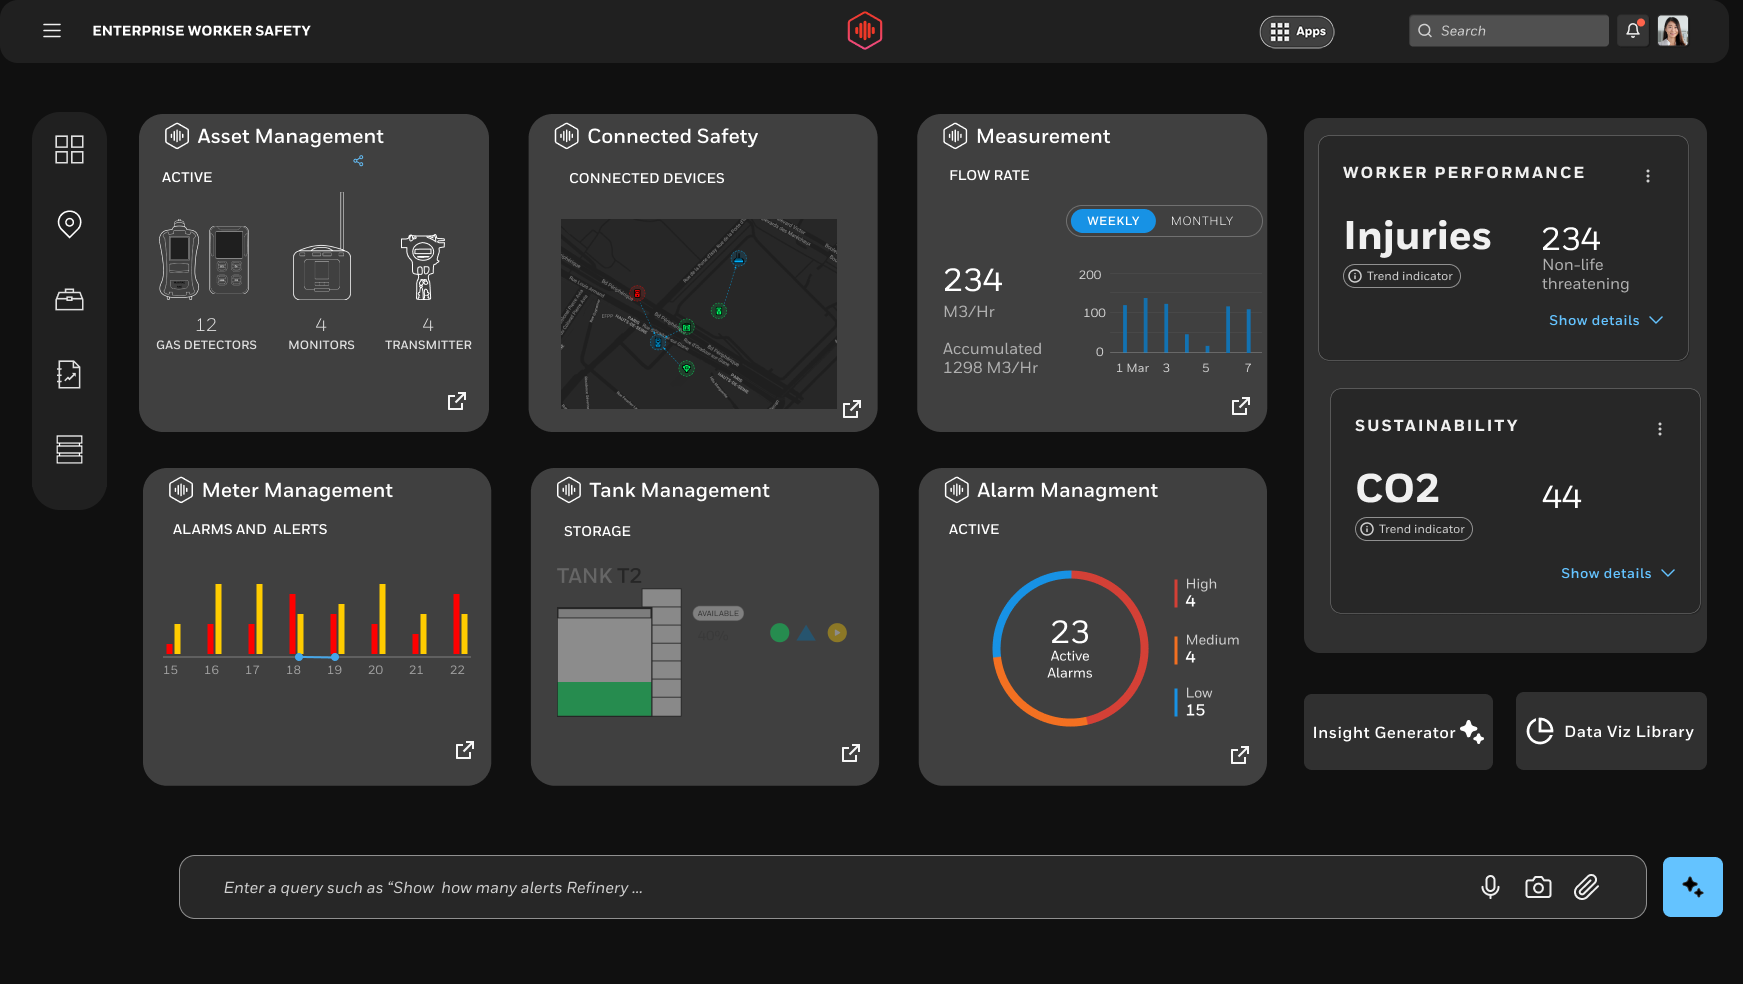This screenshot has height=984, width=1743.
Task: Click the report chart document sidebar icon
Action: tap(69, 374)
